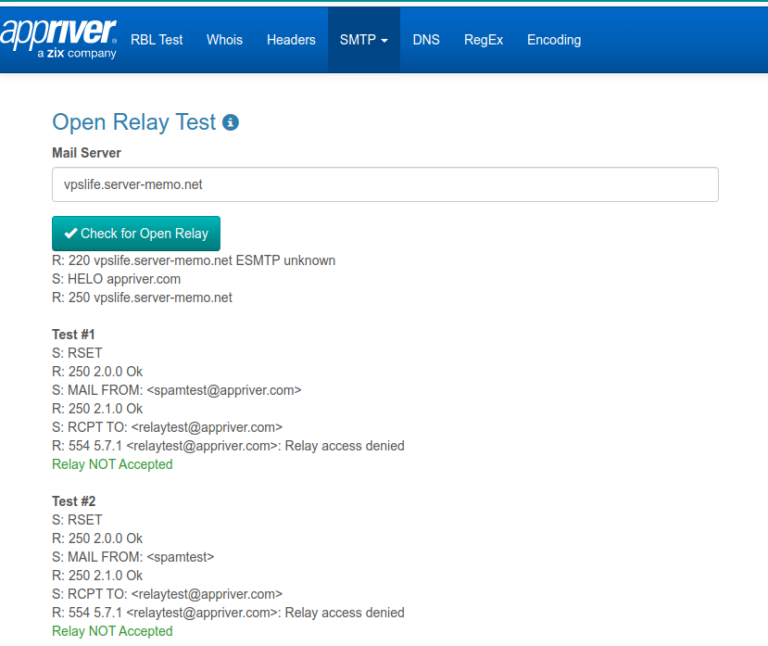768x646 pixels.
Task: Open the RBL Test page
Action: click(157, 40)
